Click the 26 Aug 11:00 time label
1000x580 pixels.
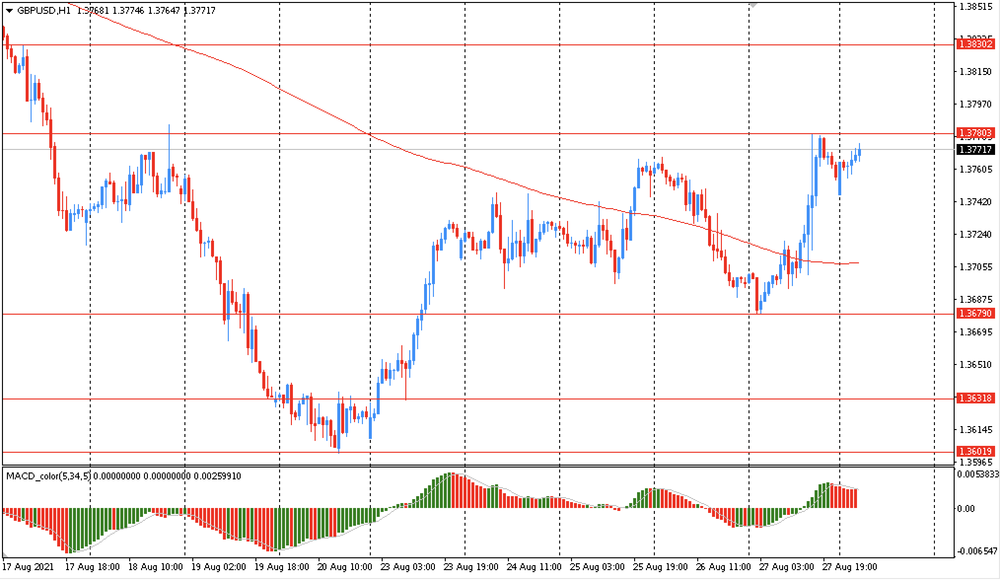pyautogui.click(x=724, y=567)
